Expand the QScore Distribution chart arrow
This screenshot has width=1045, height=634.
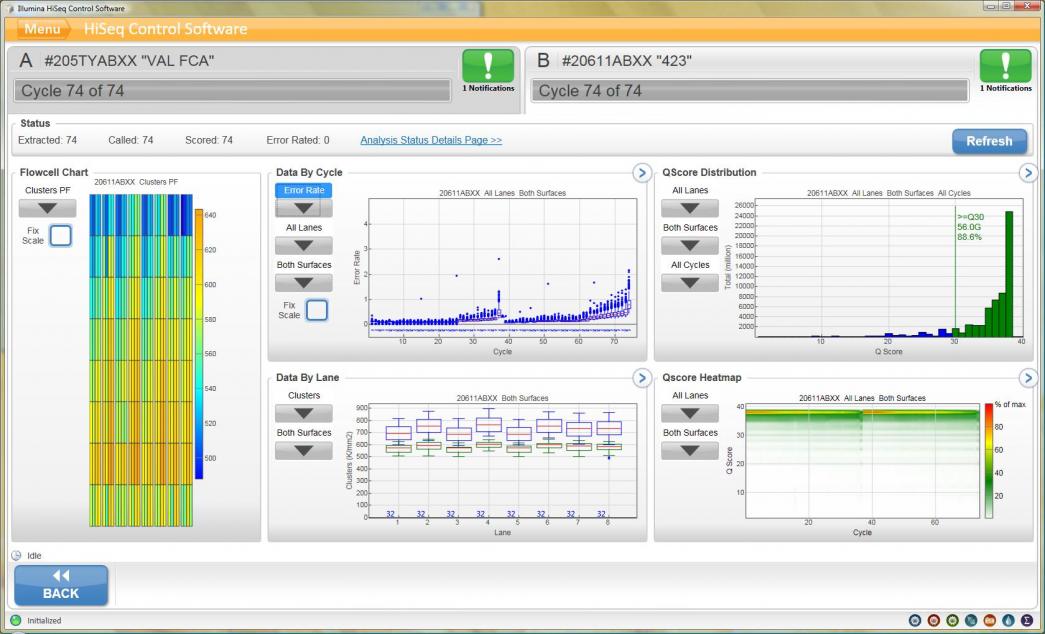(1028, 173)
